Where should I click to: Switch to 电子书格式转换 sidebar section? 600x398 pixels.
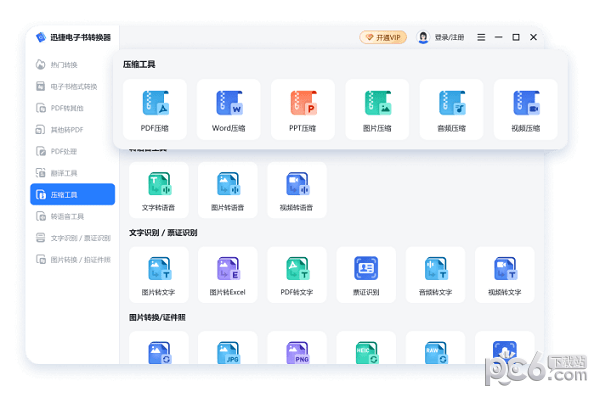point(72,86)
